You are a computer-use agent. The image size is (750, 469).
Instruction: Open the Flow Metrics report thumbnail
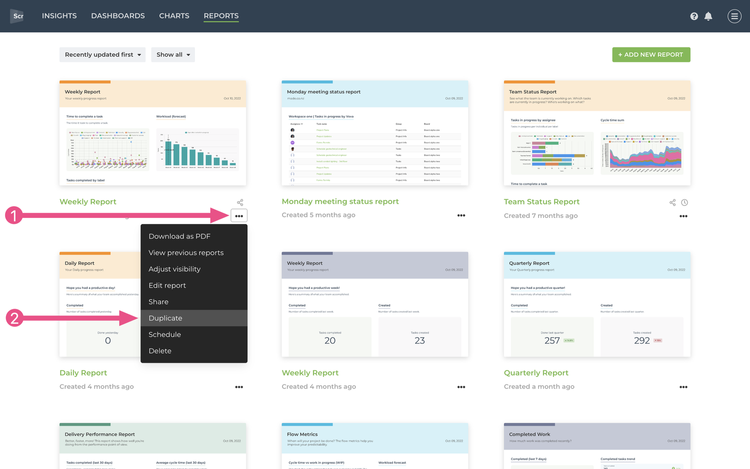(x=375, y=446)
